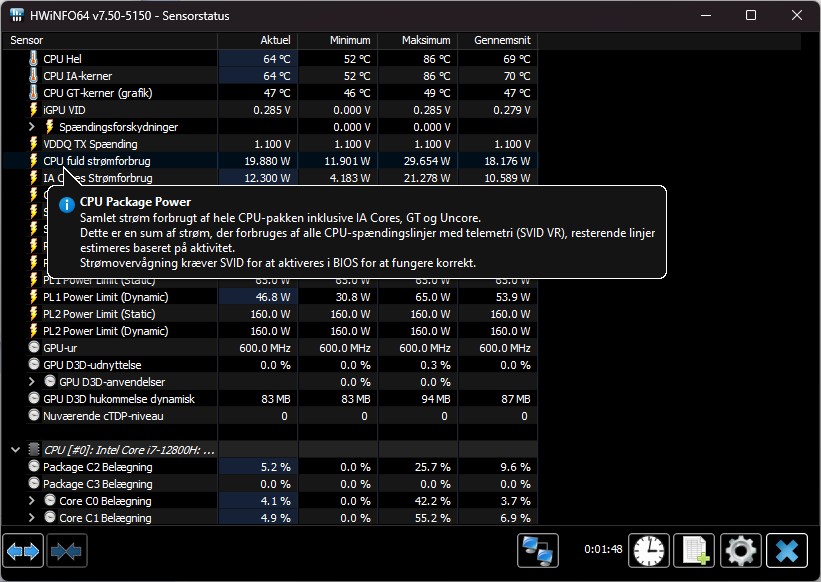Select the GPU D3D hukommelse dynamisk row
This screenshot has height=582, width=821.
coord(118,399)
